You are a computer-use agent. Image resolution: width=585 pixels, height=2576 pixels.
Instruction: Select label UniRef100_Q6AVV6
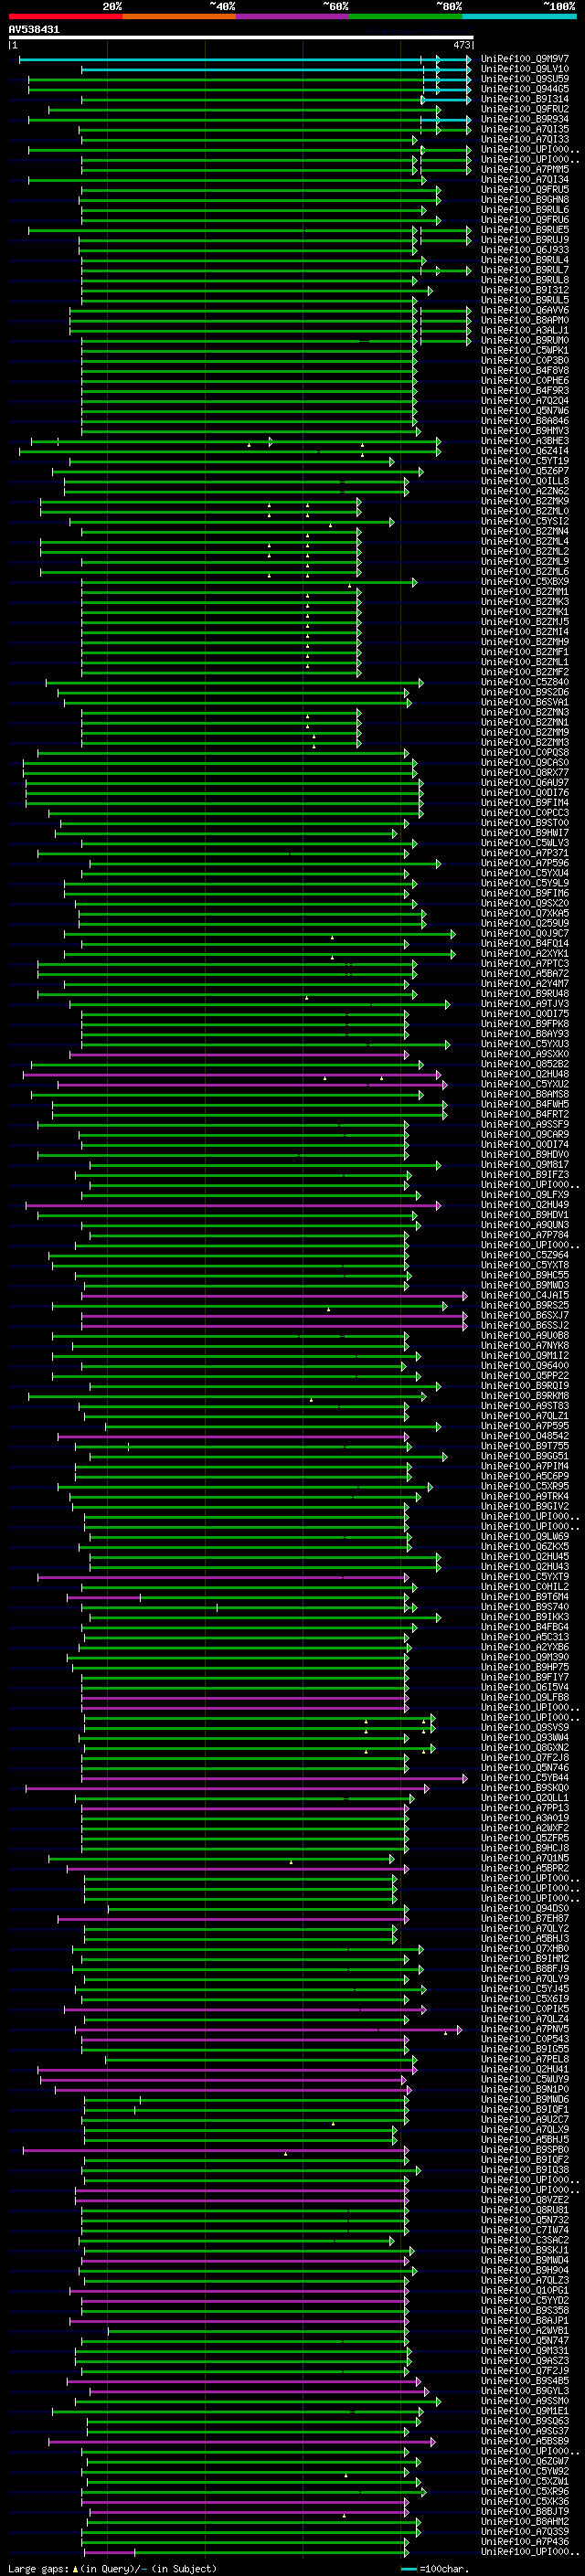(x=525, y=310)
